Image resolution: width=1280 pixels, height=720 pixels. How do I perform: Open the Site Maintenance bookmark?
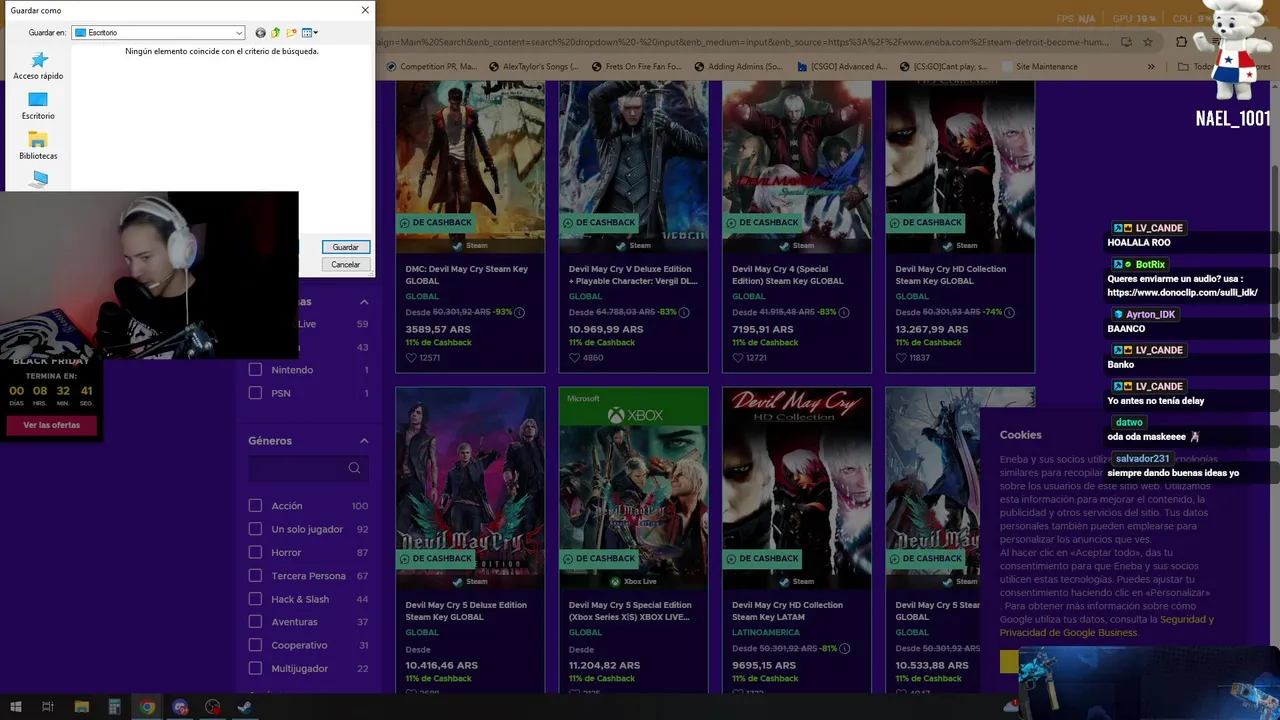(x=1038, y=67)
